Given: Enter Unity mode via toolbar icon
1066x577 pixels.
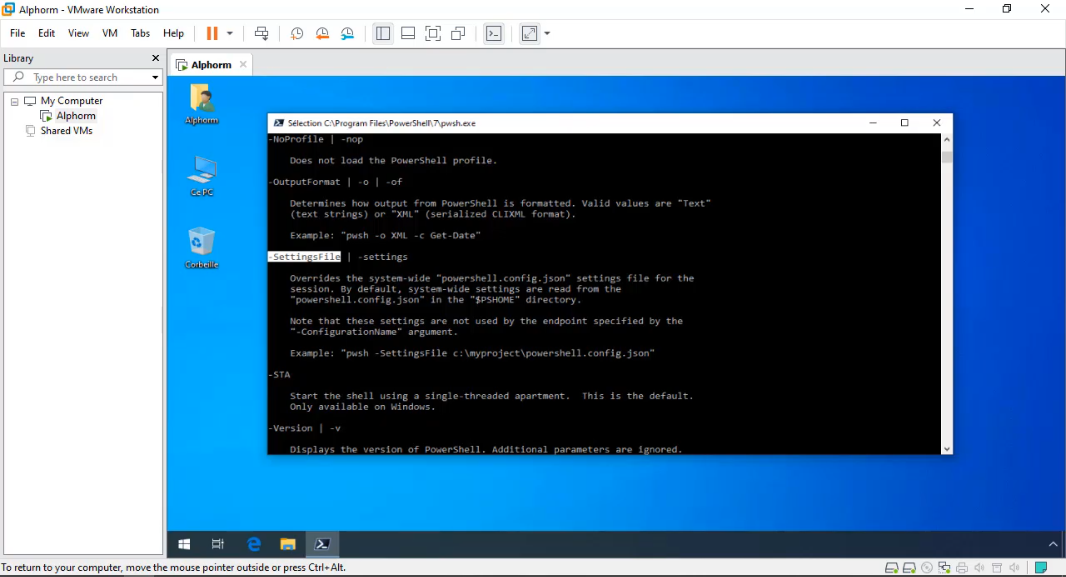Looking at the screenshot, I should tap(457, 33).
